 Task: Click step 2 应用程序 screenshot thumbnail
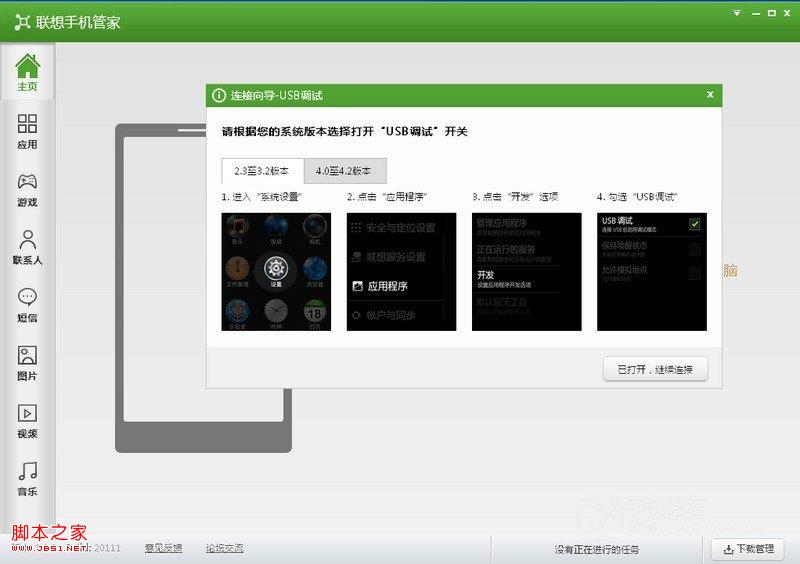tap(402, 272)
